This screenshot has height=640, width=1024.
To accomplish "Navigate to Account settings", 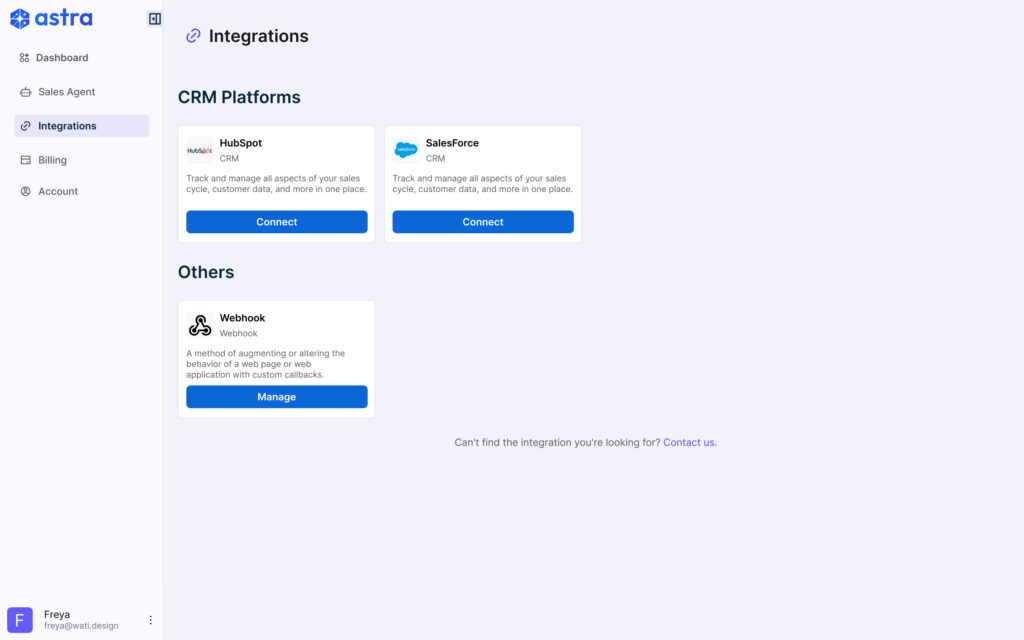I will [x=58, y=191].
